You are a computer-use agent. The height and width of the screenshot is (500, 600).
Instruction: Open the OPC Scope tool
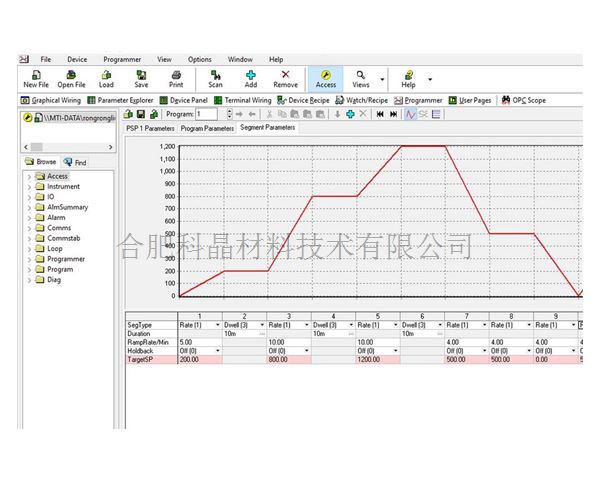pos(523,100)
